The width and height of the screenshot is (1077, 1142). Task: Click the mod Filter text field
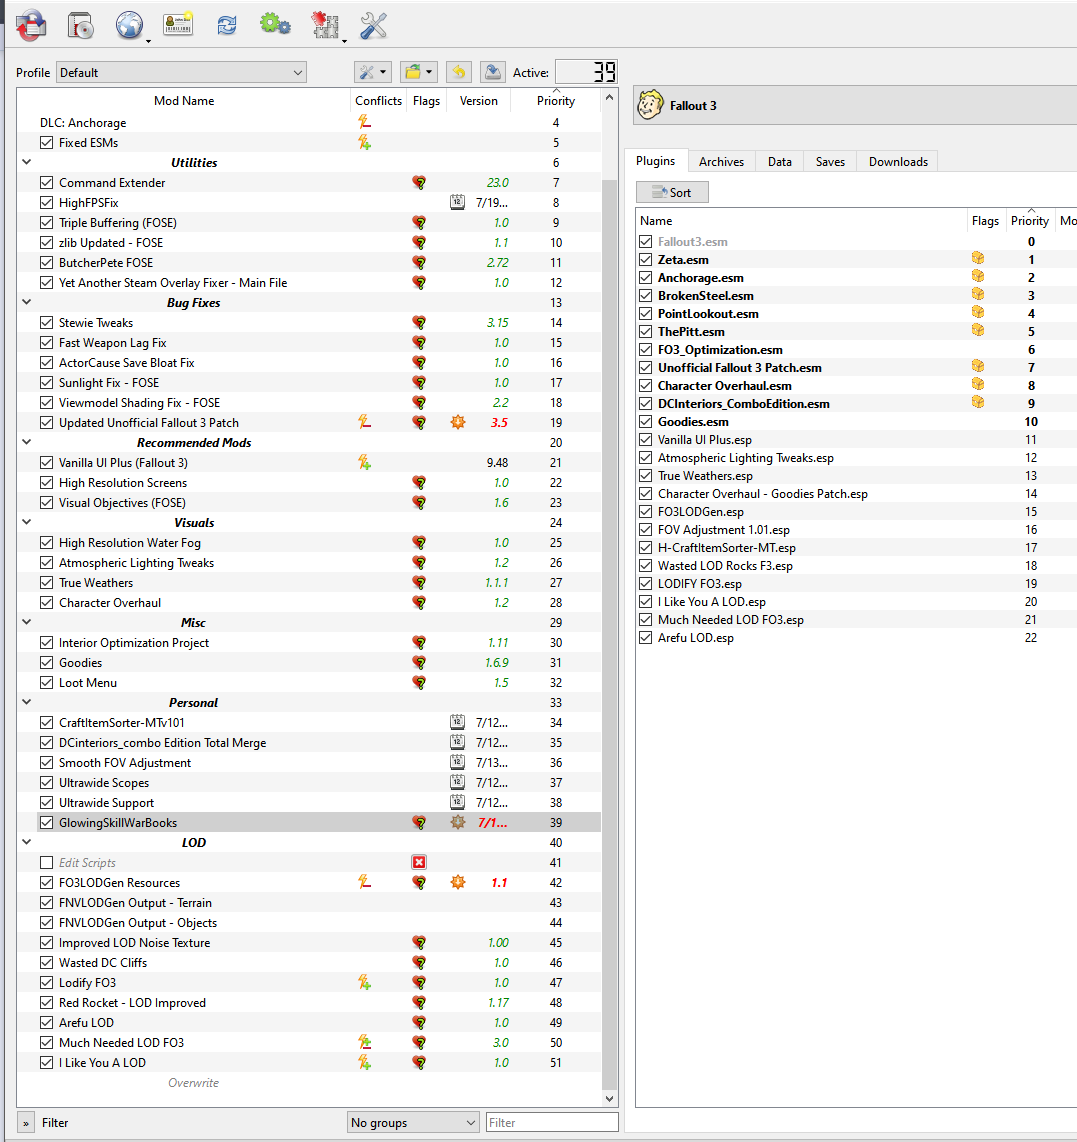coord(552,1122)
